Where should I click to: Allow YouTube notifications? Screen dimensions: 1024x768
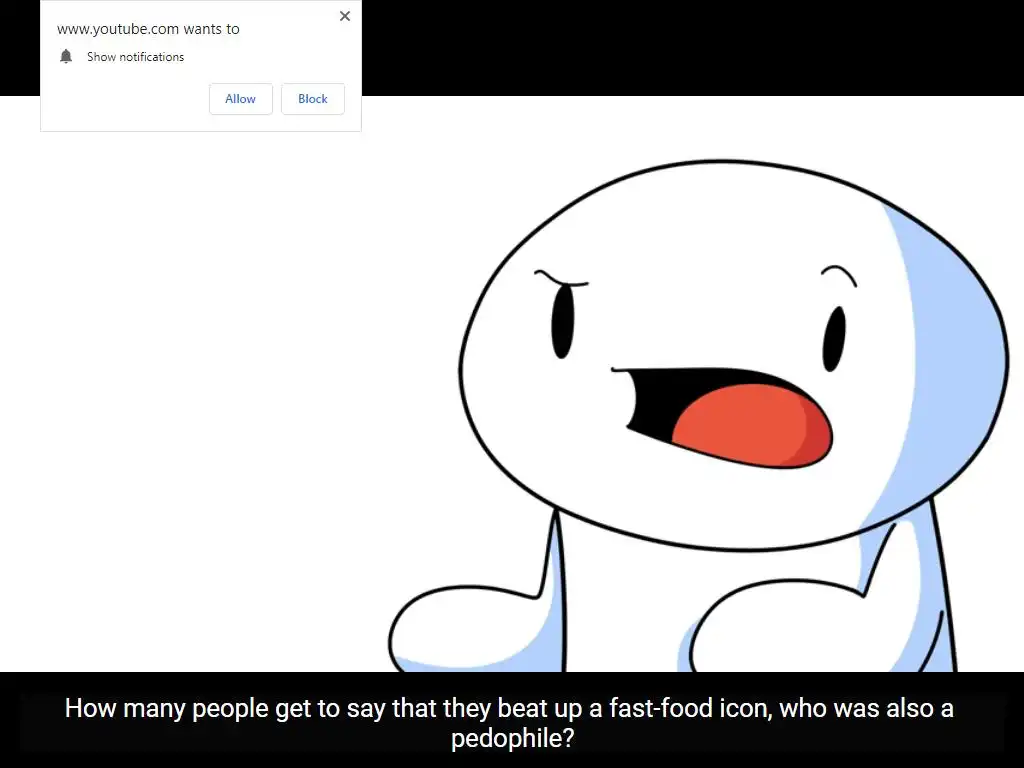240,99
